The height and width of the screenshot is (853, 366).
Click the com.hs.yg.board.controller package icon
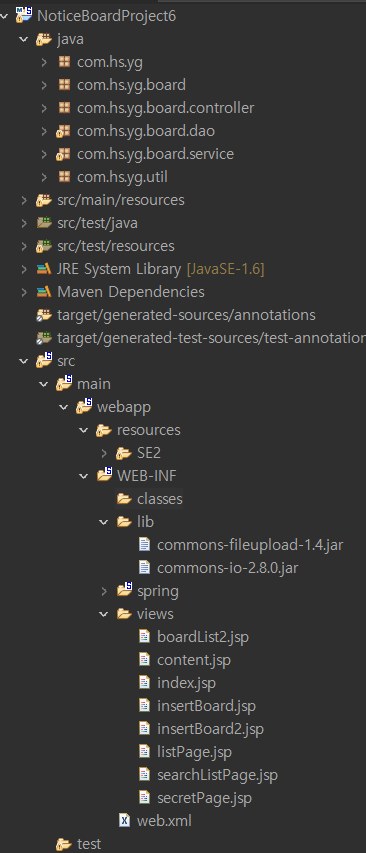tap(64, 108)
